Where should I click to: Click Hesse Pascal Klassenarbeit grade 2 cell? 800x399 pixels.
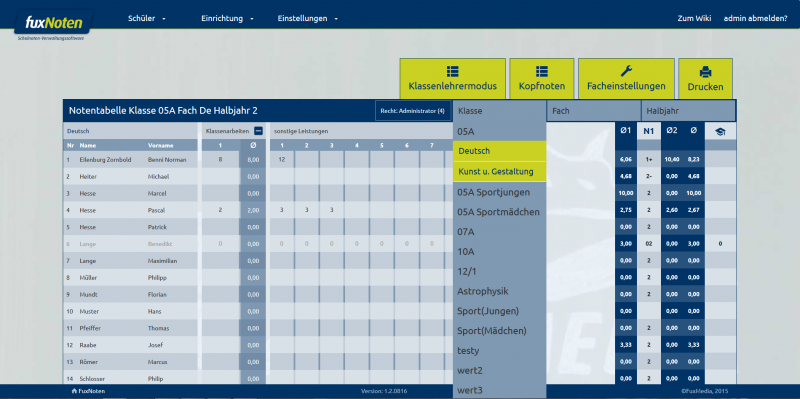tap(220, 210)
